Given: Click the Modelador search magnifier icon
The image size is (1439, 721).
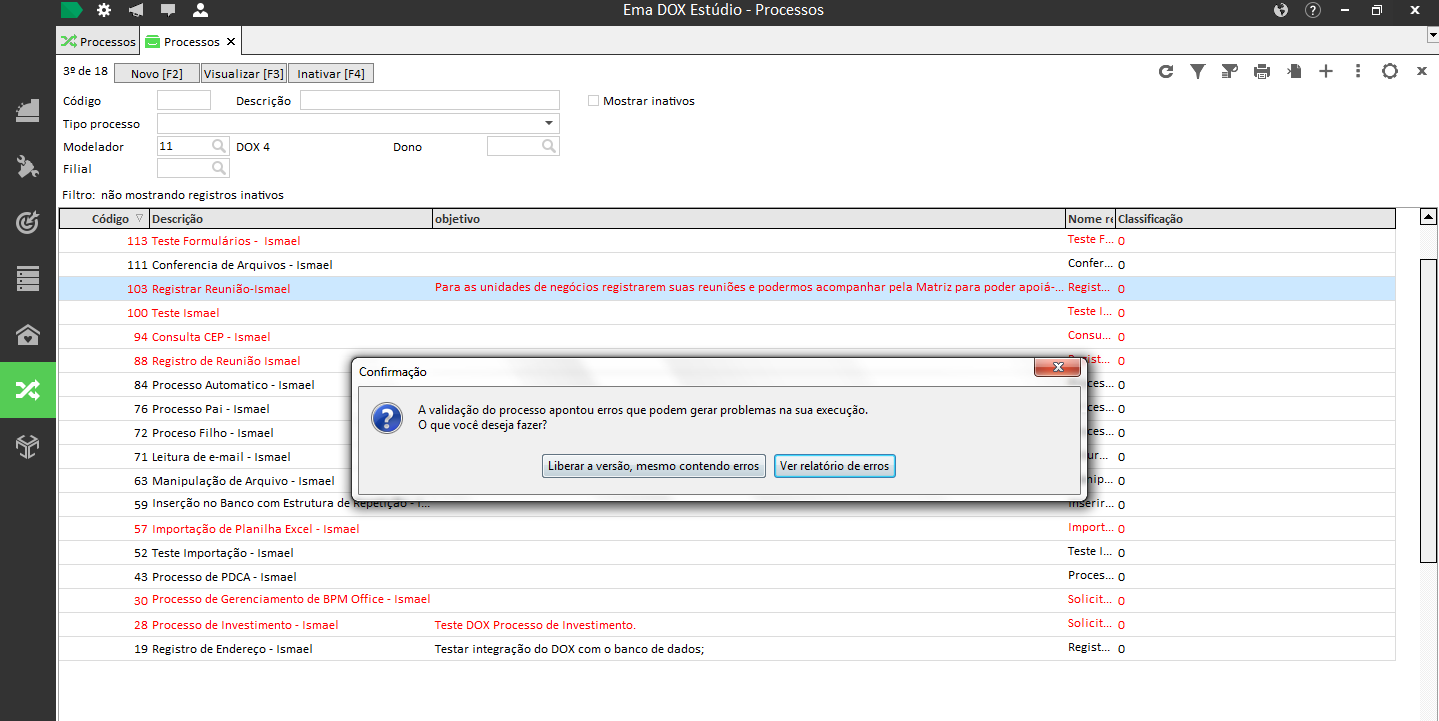Looking at the screenshot, I should 219,146.
